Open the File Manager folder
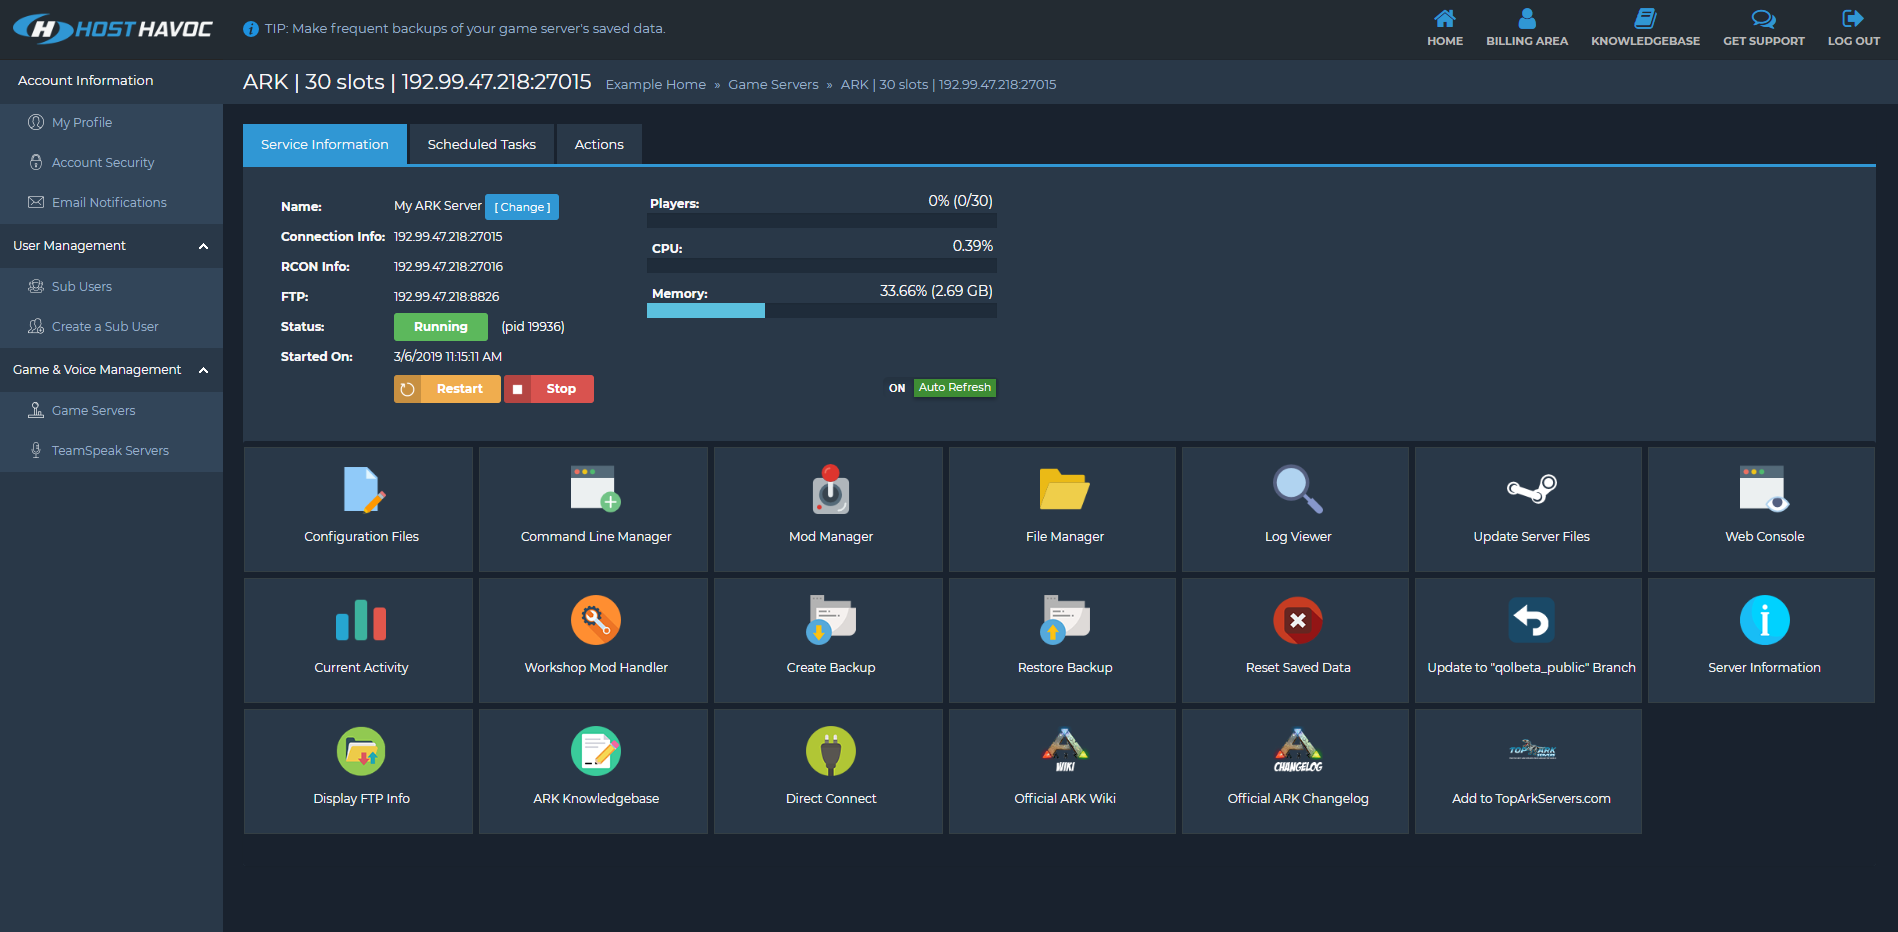Viewport: 1898px width, 932px height. tap(1064, 509)
